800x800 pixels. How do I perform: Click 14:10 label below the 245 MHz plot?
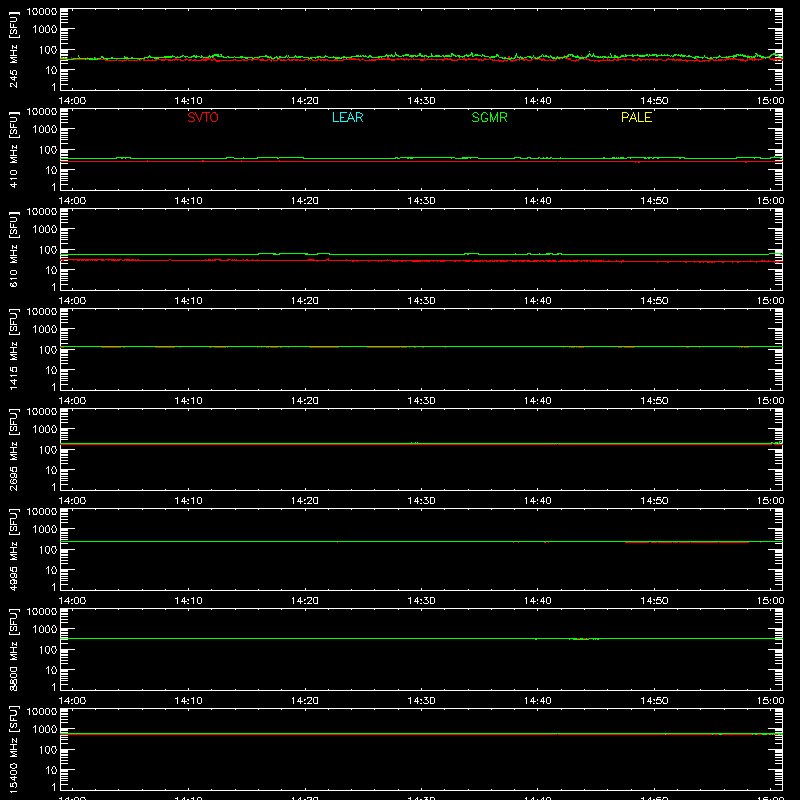pos(188,101)
